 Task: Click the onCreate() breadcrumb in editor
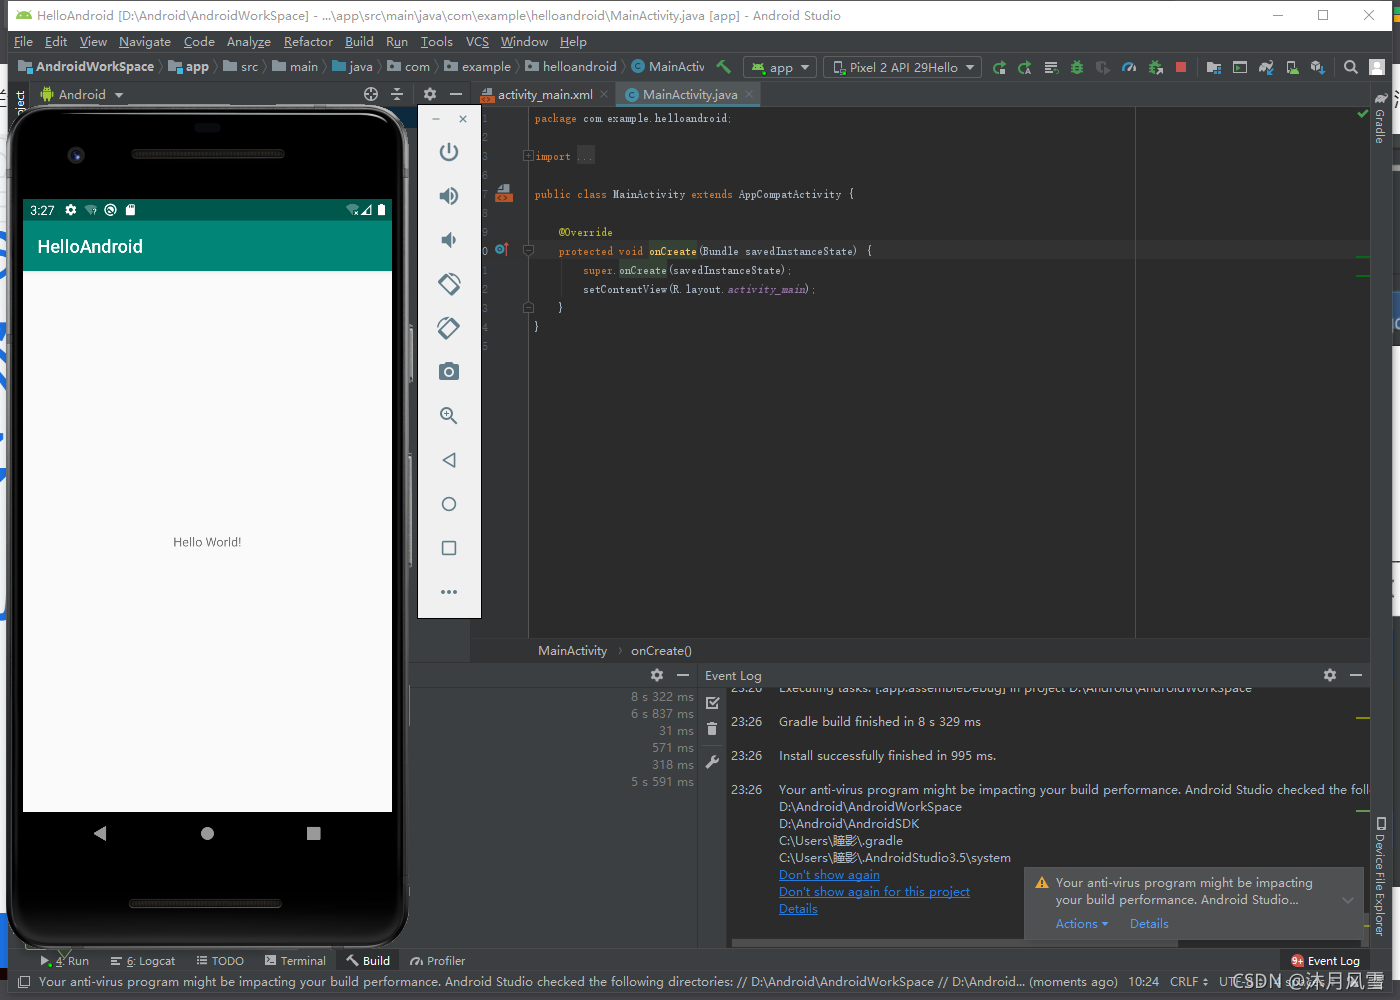point(661,651)
